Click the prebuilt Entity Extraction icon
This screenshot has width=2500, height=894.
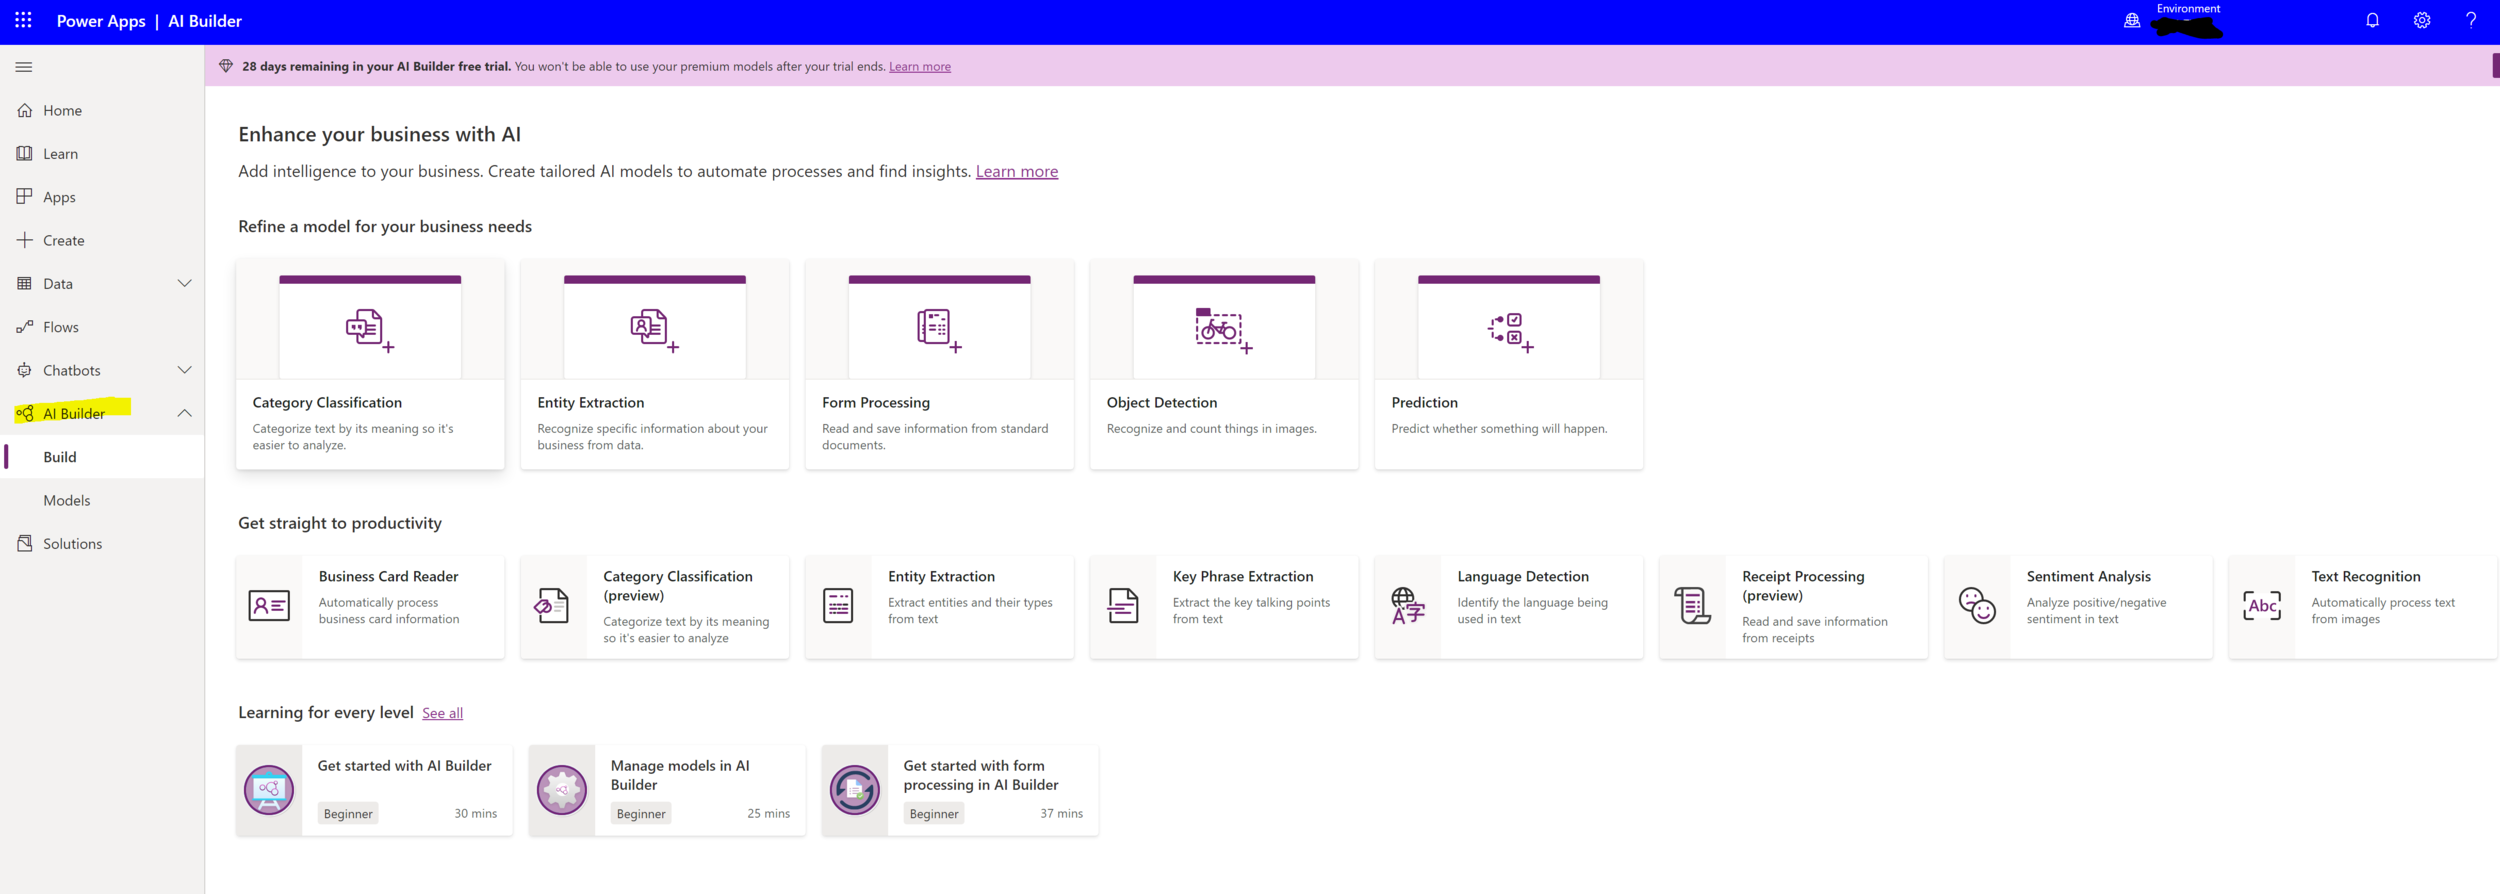click(x=838, y=606)
